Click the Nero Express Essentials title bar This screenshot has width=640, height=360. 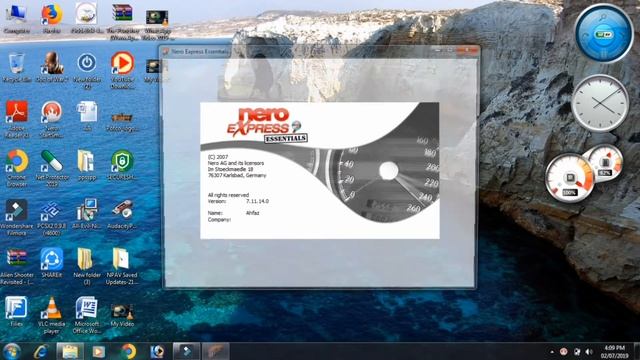pyautogui.click(x=320, y=51)
